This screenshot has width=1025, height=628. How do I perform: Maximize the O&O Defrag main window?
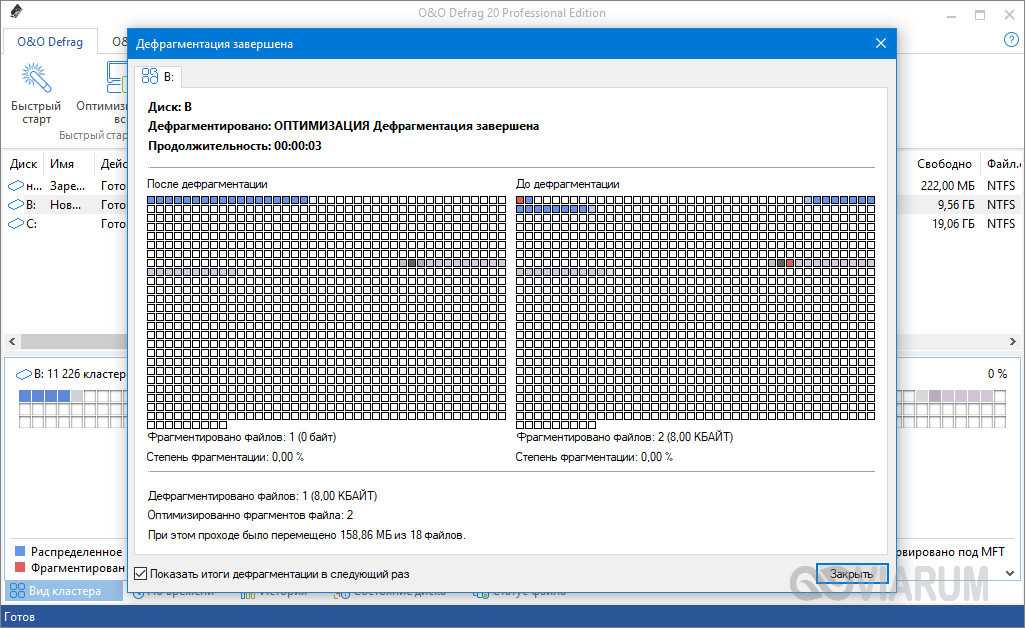pyautogui.click(x=980, y=14)
